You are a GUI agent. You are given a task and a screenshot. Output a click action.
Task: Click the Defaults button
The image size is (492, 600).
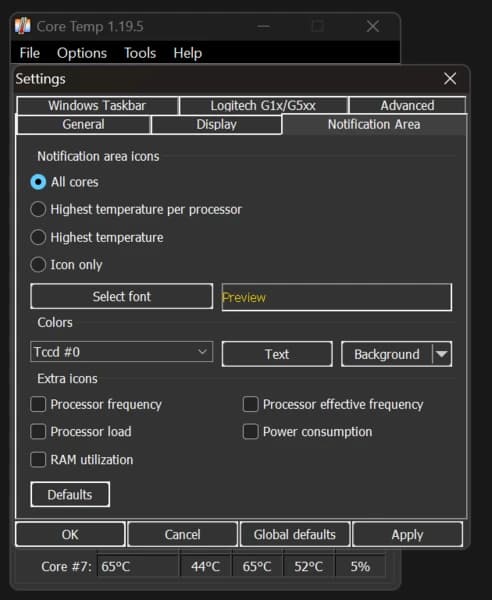pos(70,494)
